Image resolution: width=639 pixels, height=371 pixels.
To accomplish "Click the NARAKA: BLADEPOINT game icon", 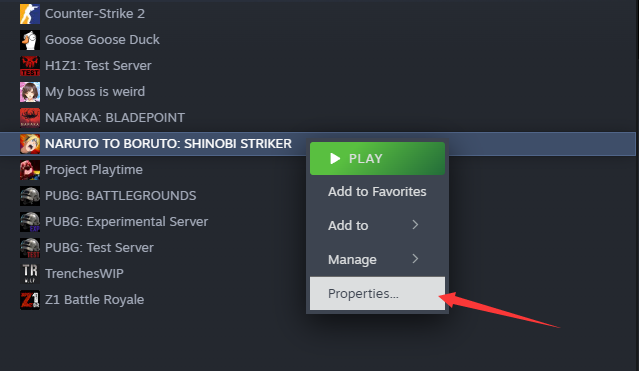I will pos(30,118).
